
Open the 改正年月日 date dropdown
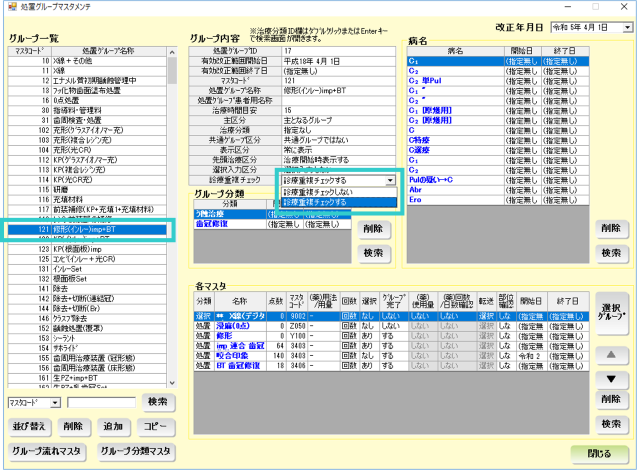click(x=625, y=29)
